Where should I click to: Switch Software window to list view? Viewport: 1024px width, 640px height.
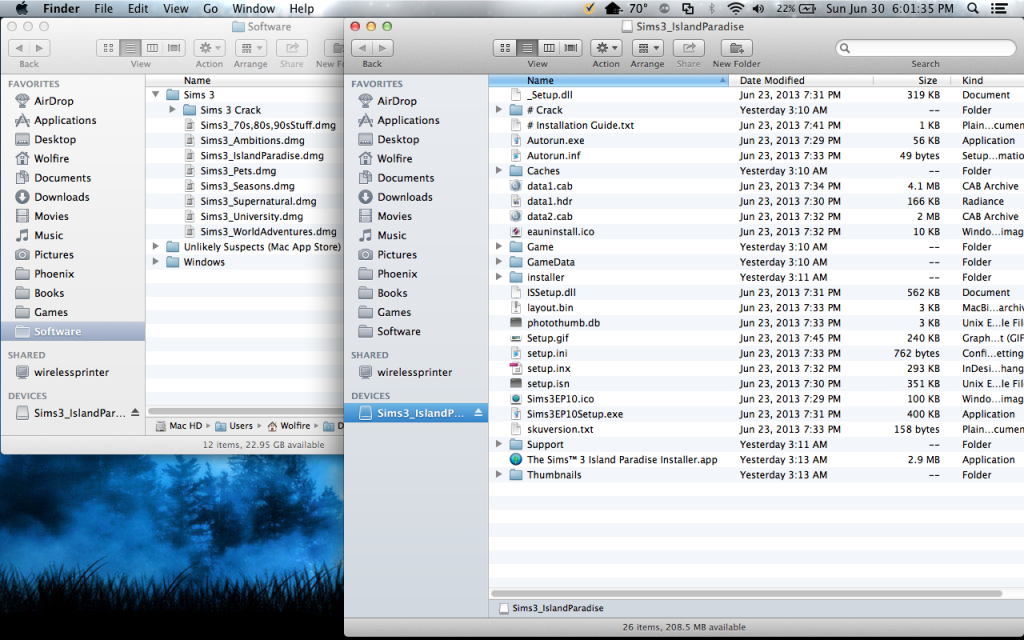pyautogui.click(x=130, y=48)
